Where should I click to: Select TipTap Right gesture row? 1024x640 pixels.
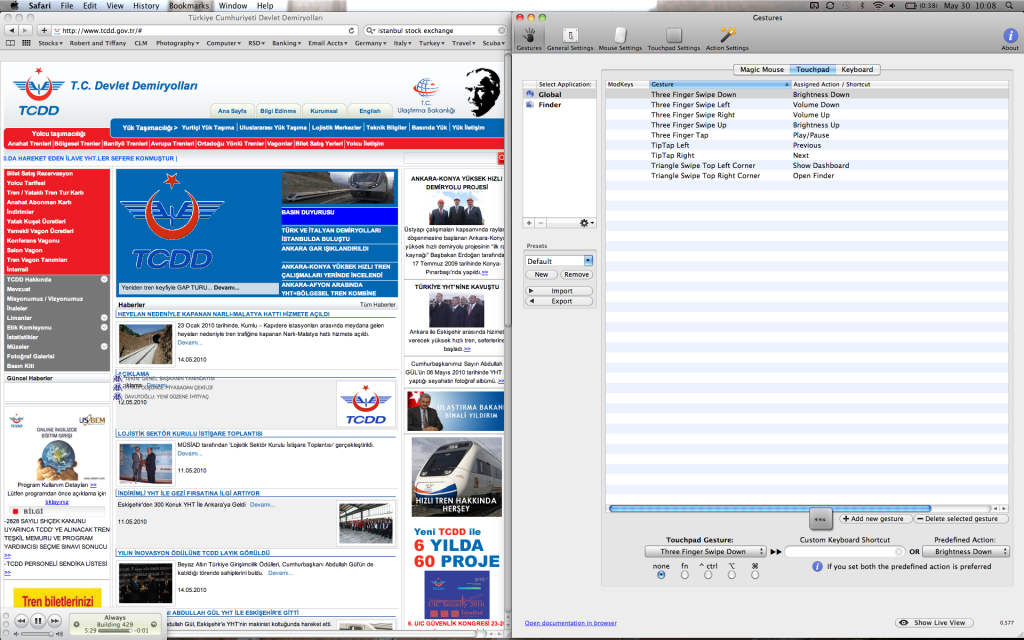pyautogui.click(x=806, y=155)
